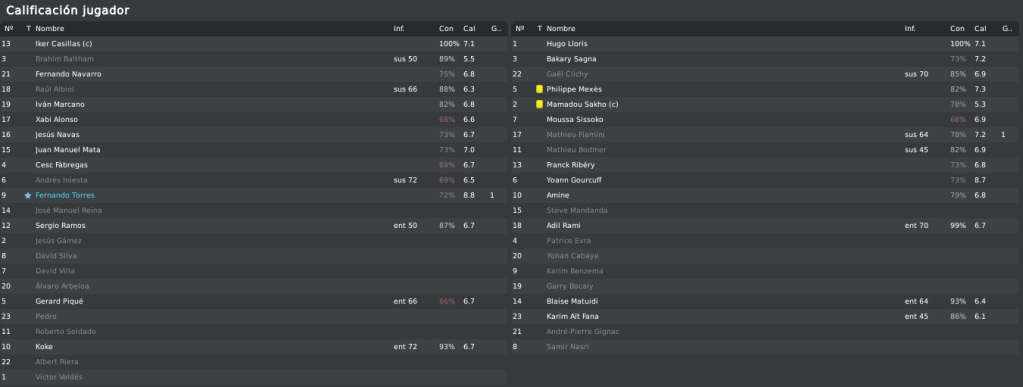Open Fernando Torres player link
The width and height of the screenshot is (1023, 387).
(65, 195)
